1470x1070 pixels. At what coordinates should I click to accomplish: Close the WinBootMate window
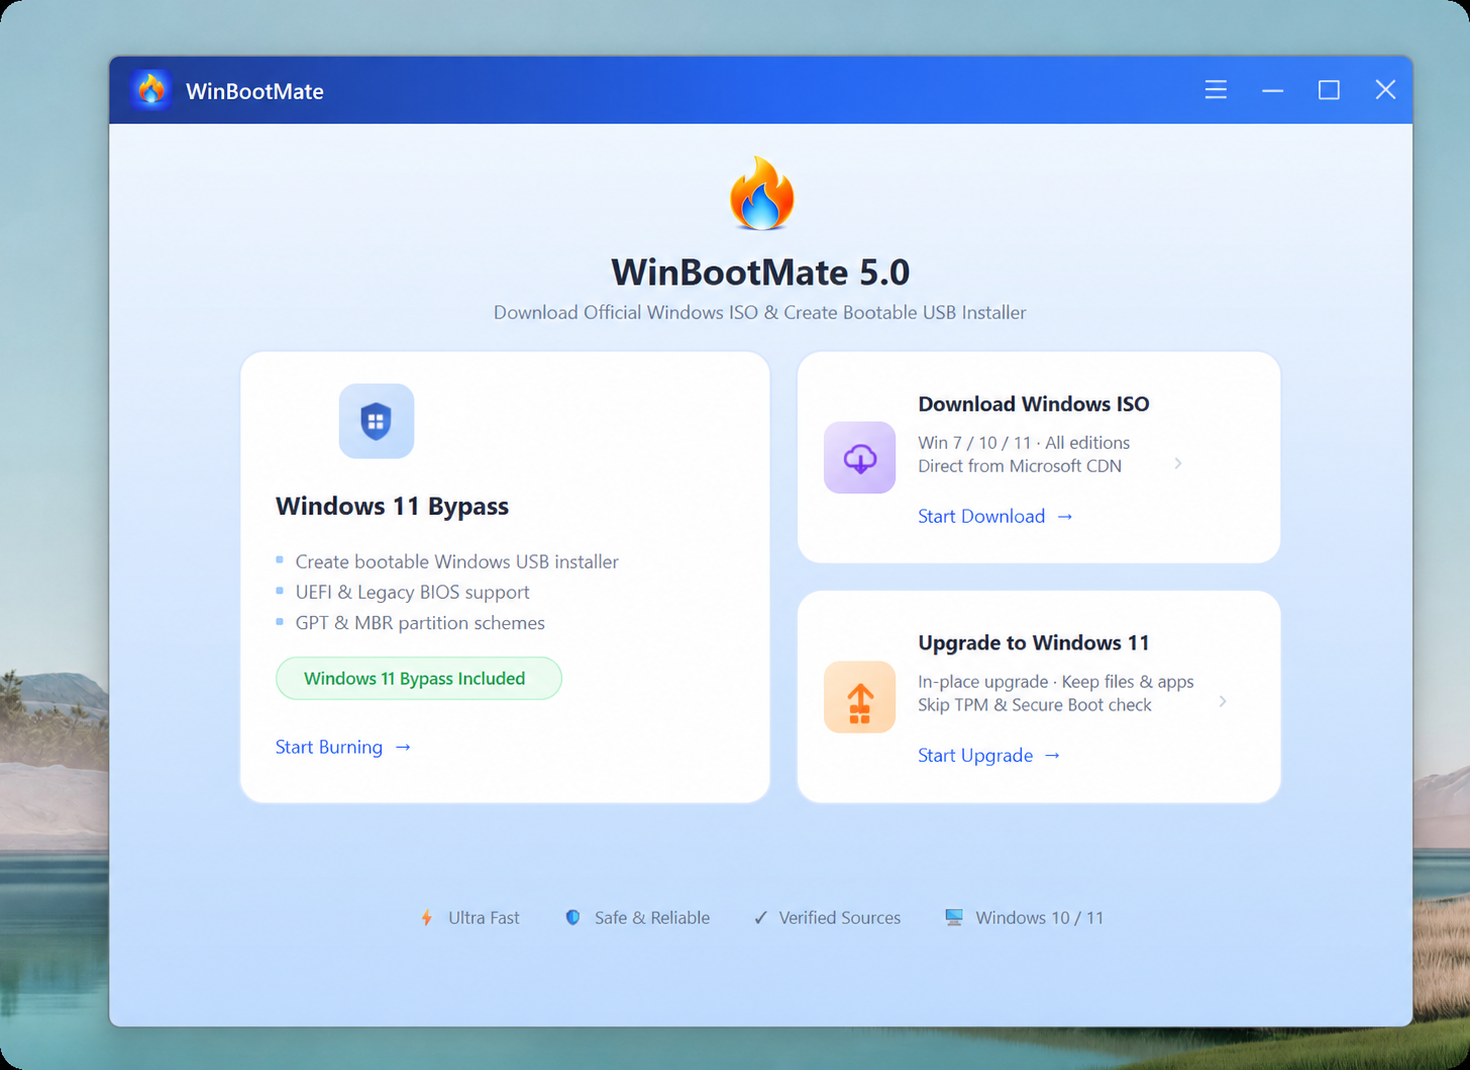tap(1385, 90)
